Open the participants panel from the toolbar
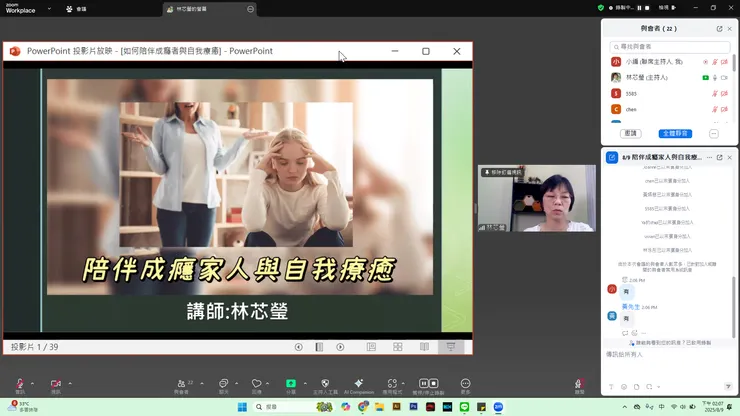This screenshot has width=740, height=416. click(181, 383)
